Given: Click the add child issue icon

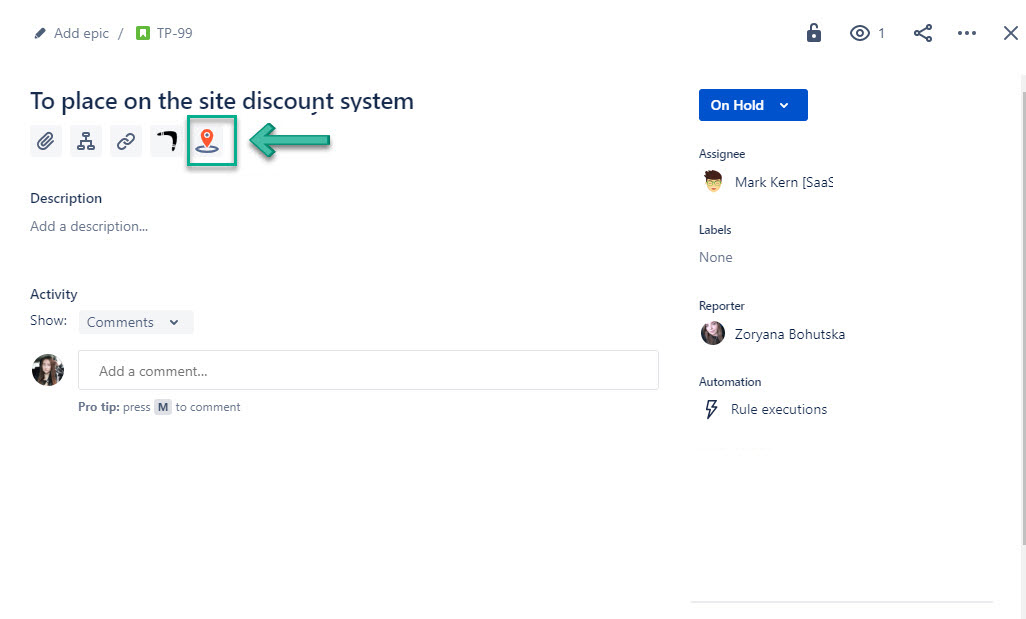Looking at the screenshot, I should (86, 142).
